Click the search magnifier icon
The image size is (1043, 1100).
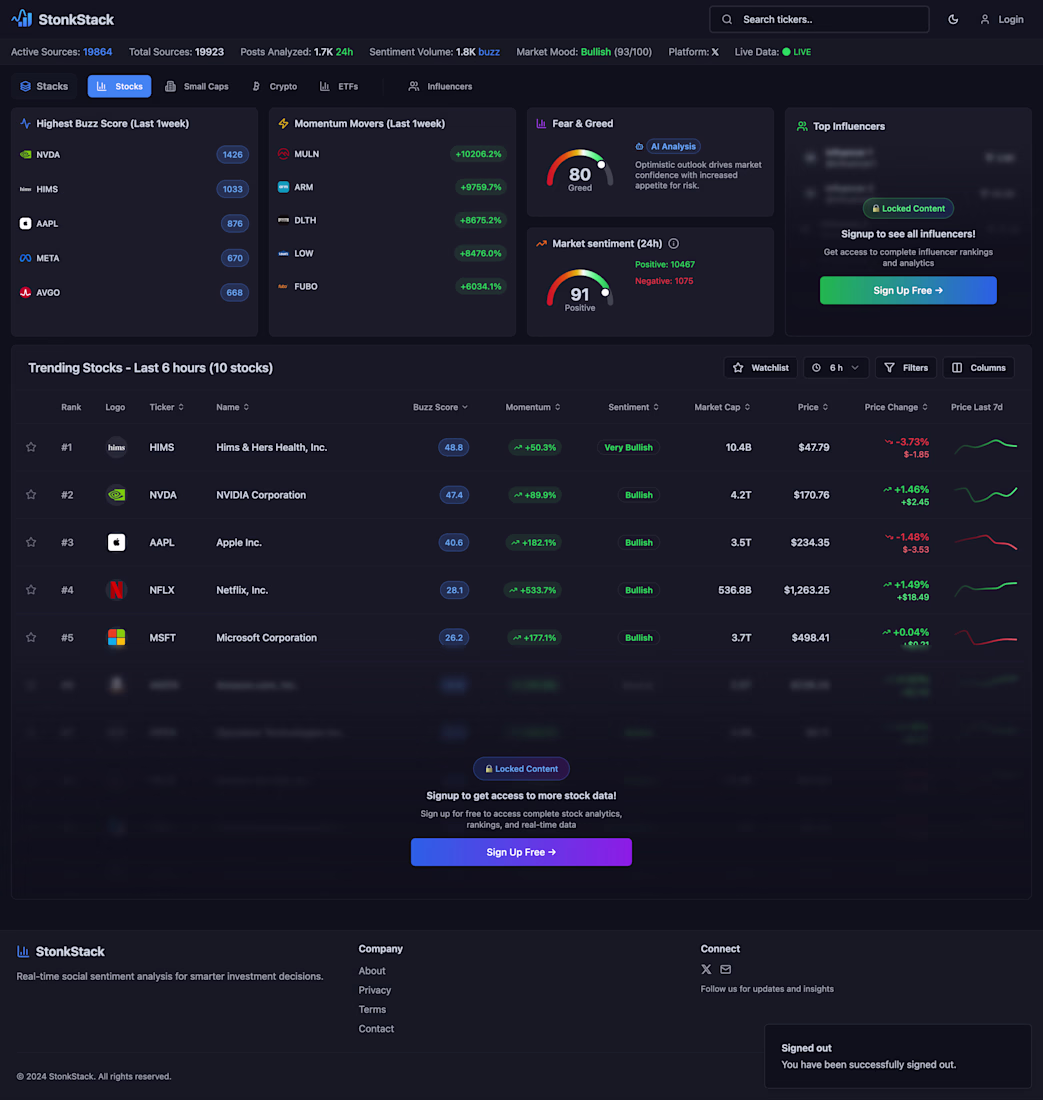(x=727, y=20)
